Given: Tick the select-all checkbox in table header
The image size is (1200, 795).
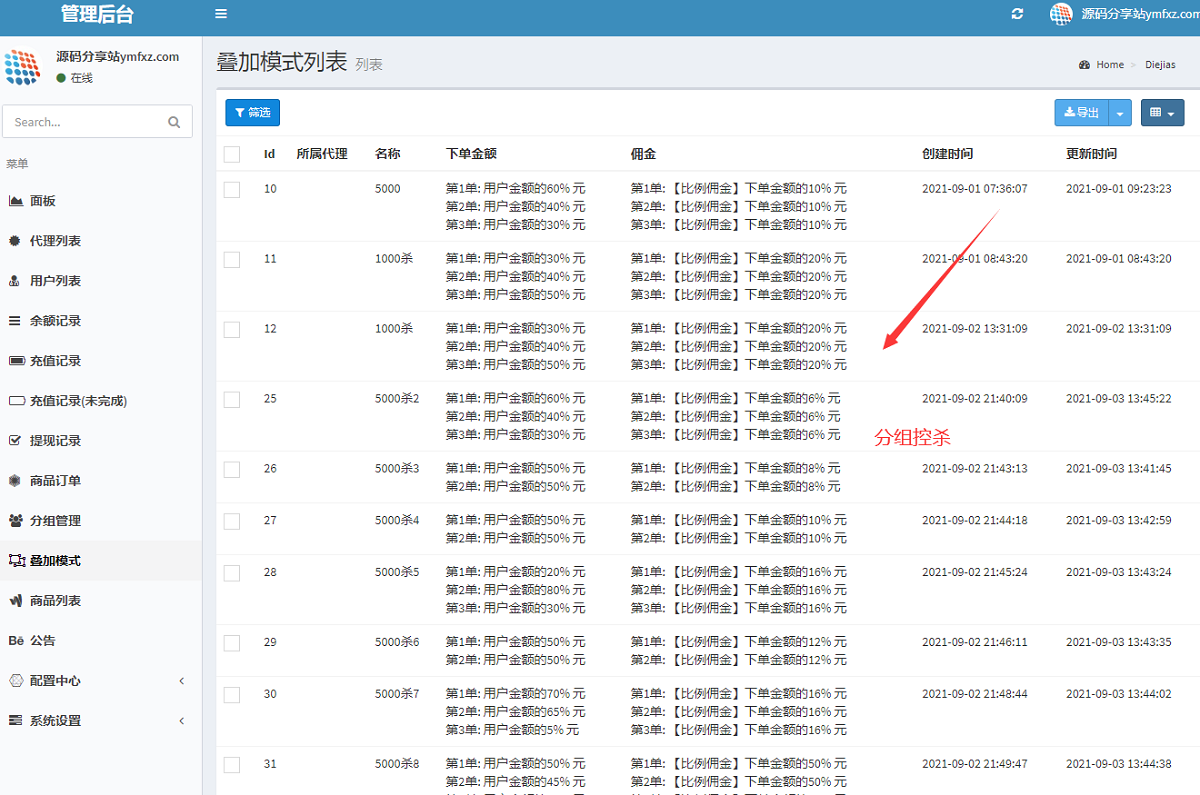Looking at the screenshot, I should click(232, 154).
